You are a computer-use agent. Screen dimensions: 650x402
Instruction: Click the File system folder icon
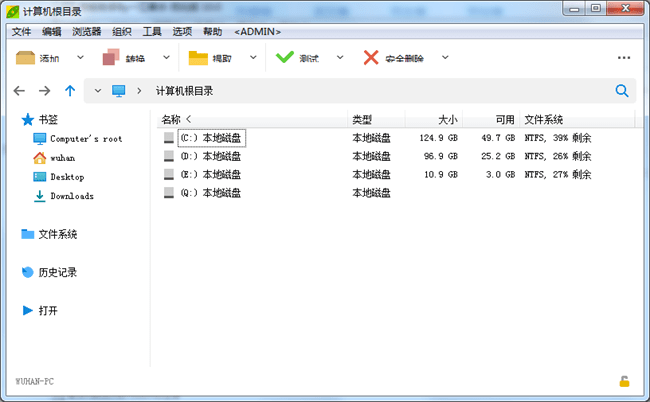point(28,234)
